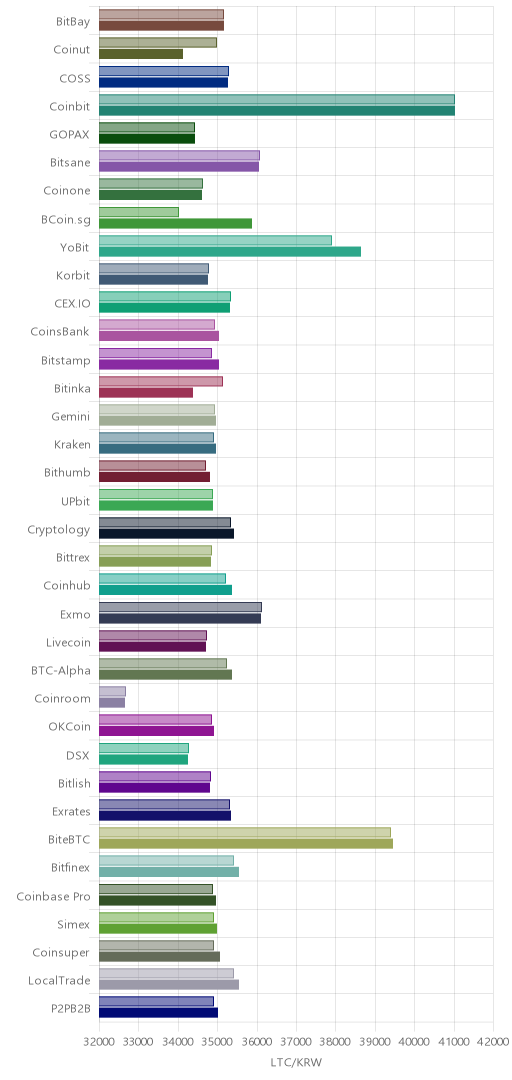Click the 42000 axis tick label

coord(493,1040)
